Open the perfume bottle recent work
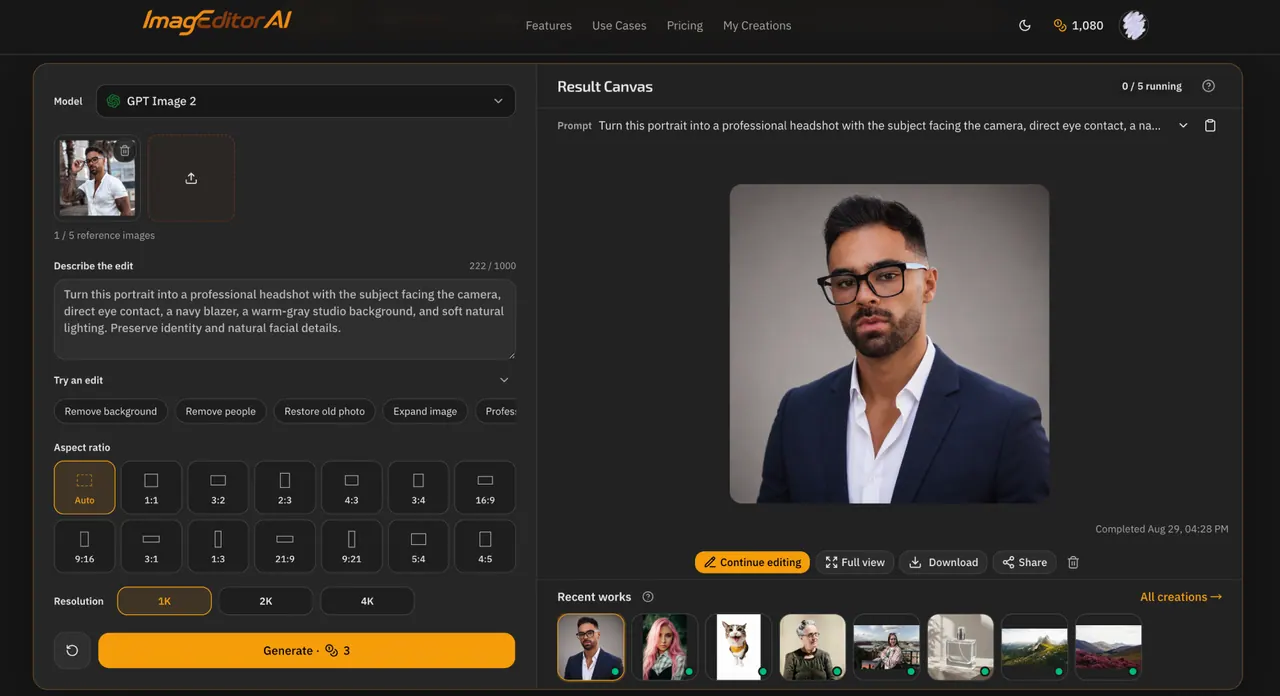Screen dimensions: 1280x696 961,648
